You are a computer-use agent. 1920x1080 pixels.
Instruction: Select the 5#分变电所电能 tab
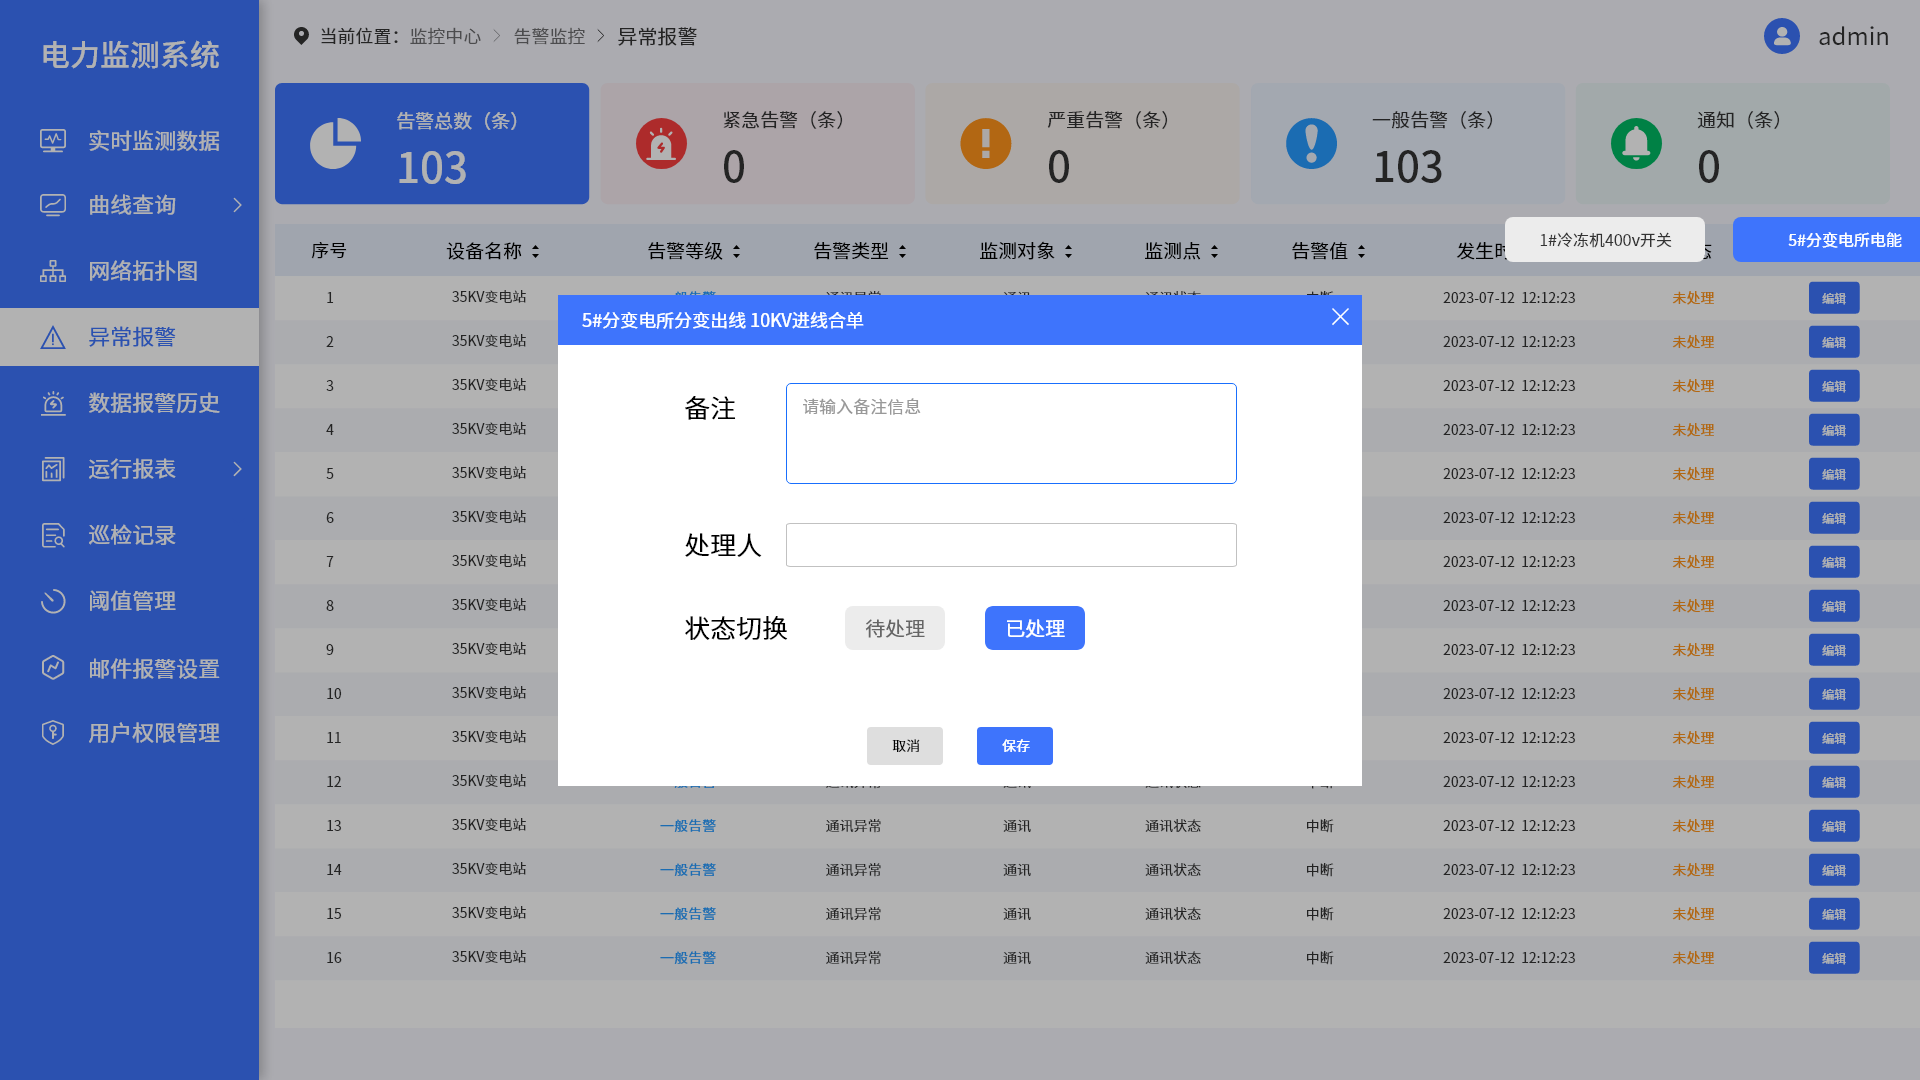coord(1826,240)
